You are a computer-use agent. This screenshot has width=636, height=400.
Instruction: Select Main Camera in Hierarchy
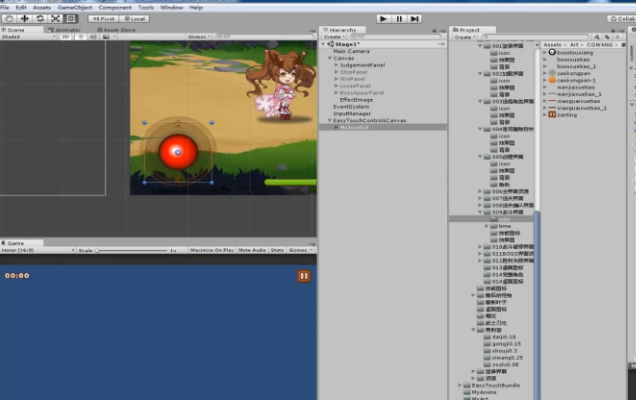tap(351, 51)
